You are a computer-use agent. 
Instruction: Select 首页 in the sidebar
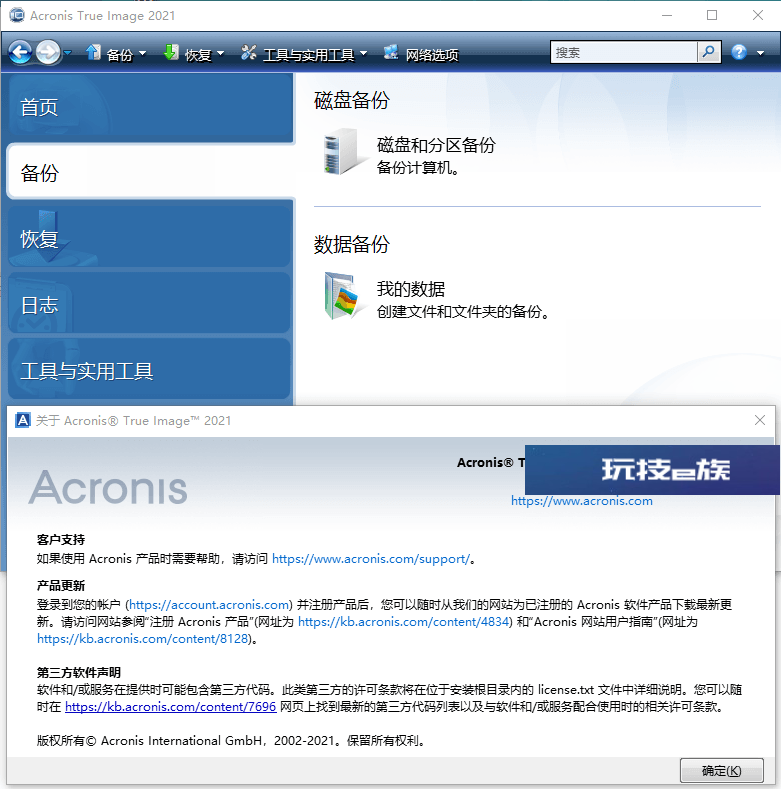(x=150, y=108)
